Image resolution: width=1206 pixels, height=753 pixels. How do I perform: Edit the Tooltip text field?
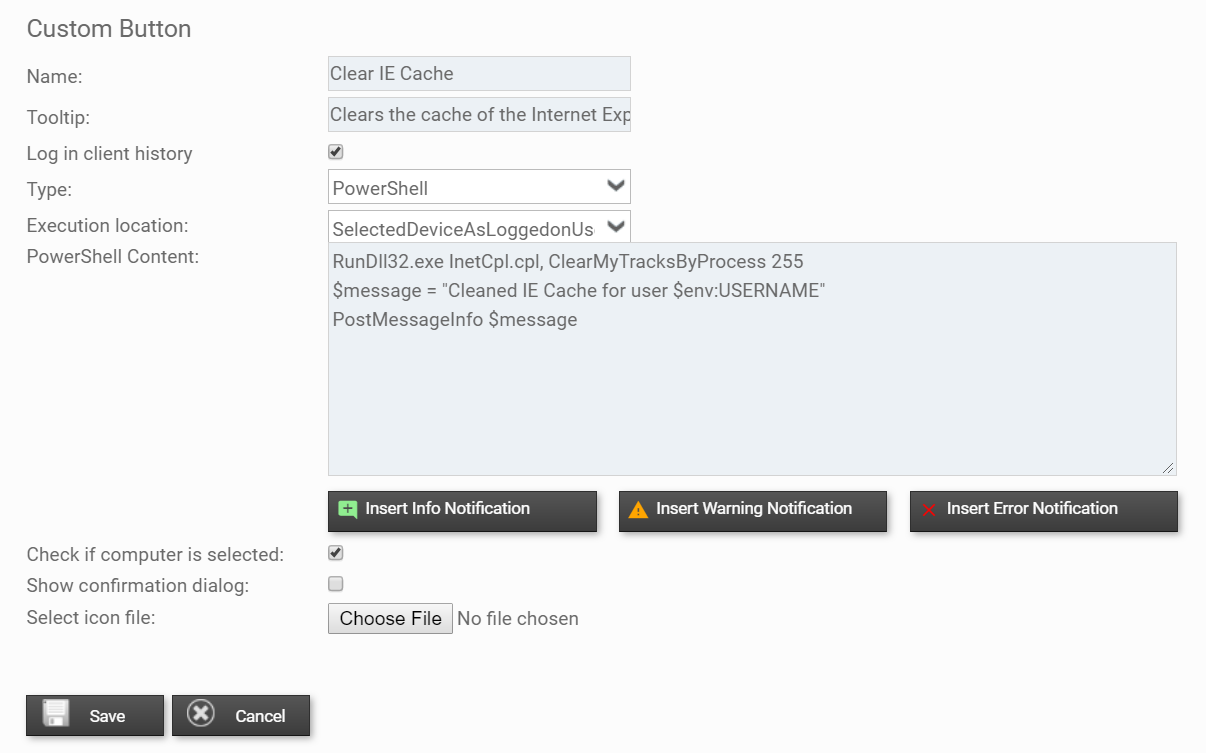coord(479,114)
